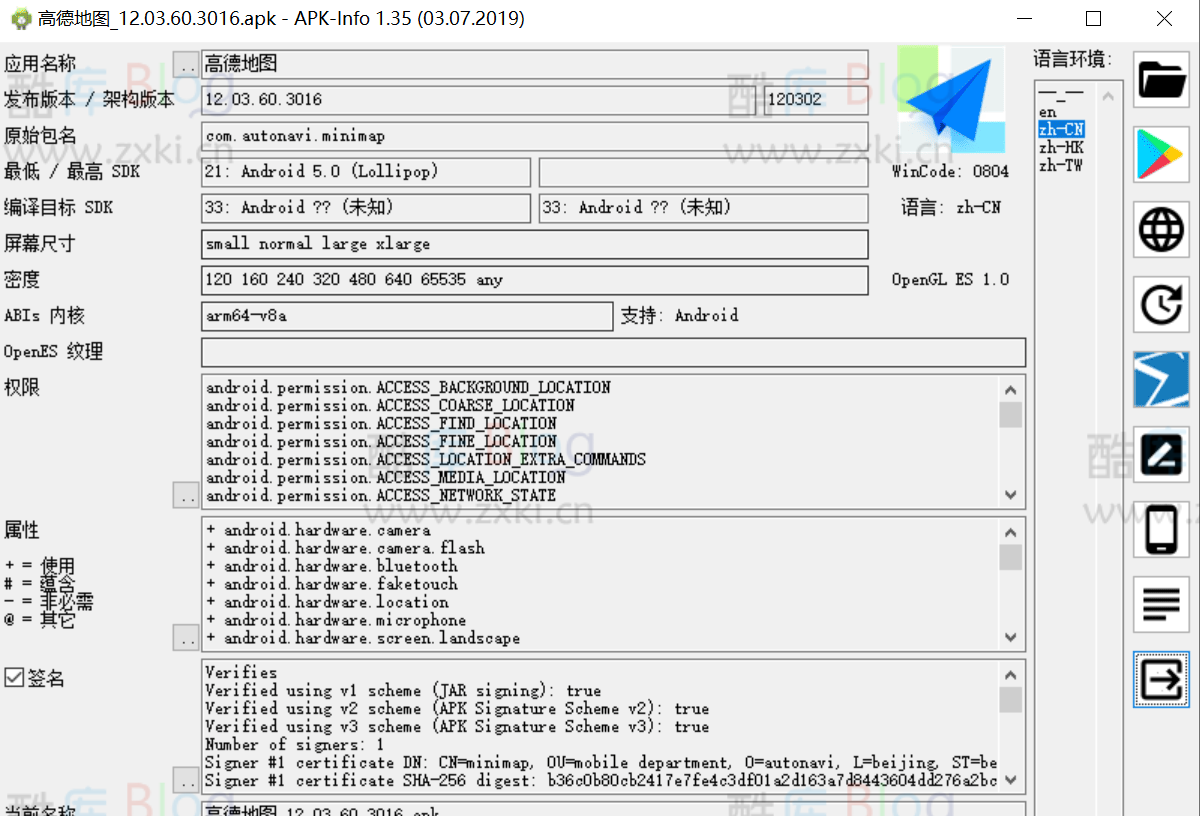
Task: Click the pencil rename icon
Action: (1161, 455)
